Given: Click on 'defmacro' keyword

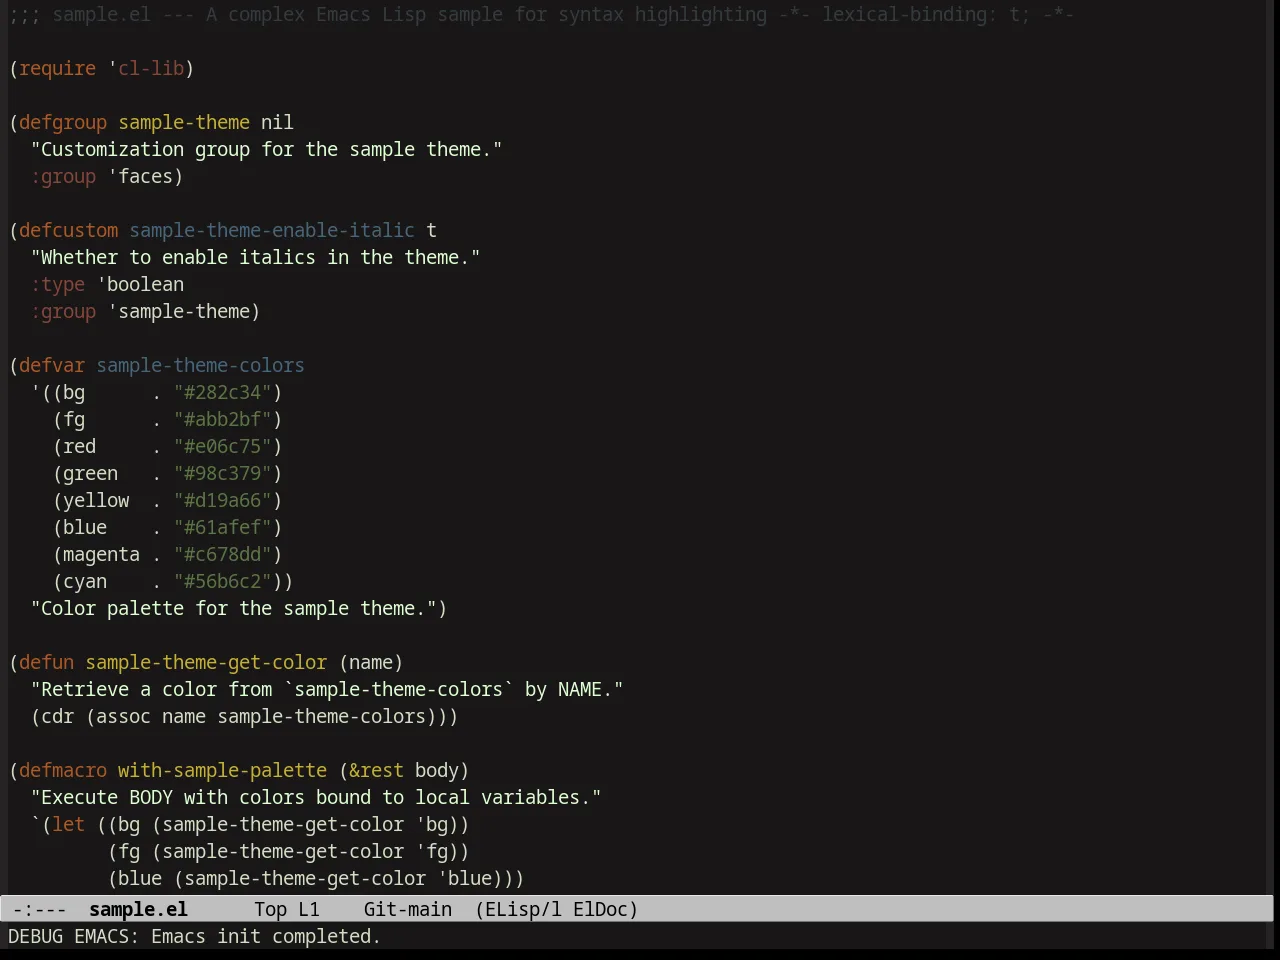Looking at the screenshot, I should [x=63, y=770].
